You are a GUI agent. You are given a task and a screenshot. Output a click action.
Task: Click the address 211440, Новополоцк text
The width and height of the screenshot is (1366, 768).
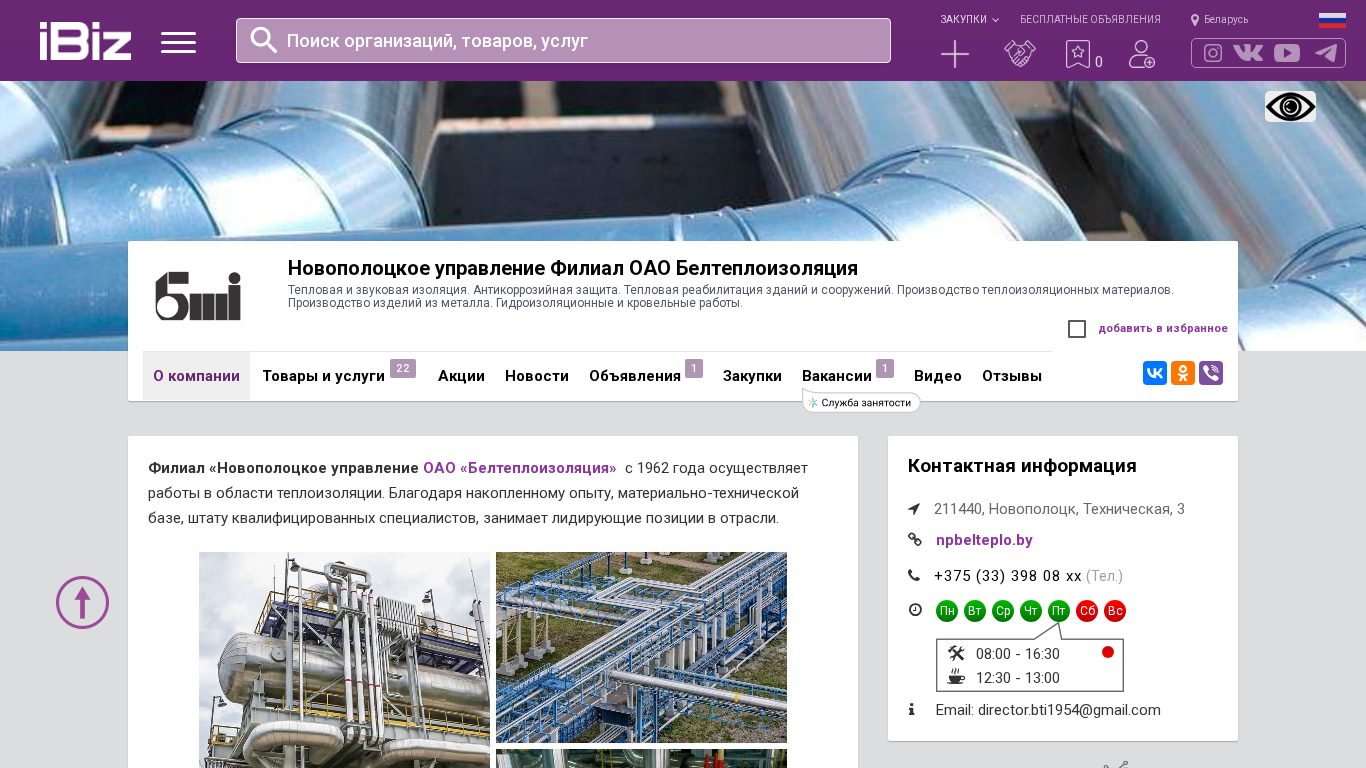[x=1059, y=509]
